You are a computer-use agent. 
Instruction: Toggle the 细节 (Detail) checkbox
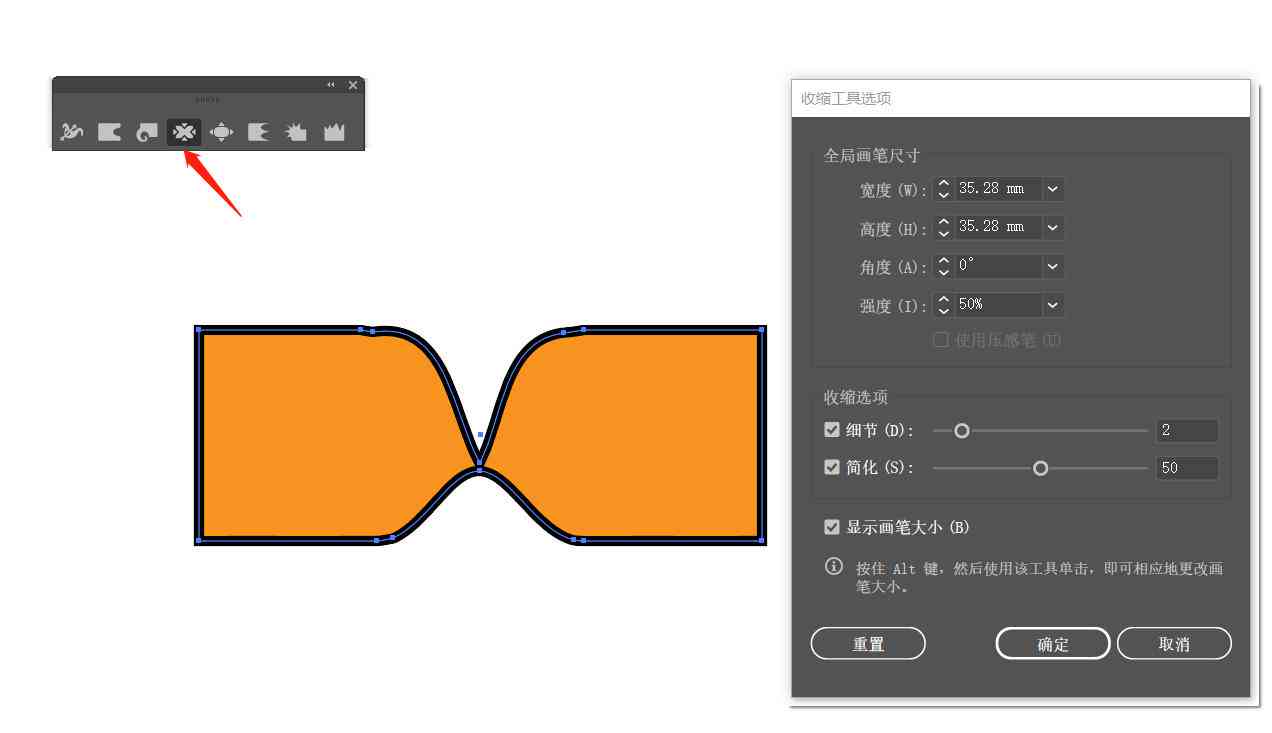832,430
